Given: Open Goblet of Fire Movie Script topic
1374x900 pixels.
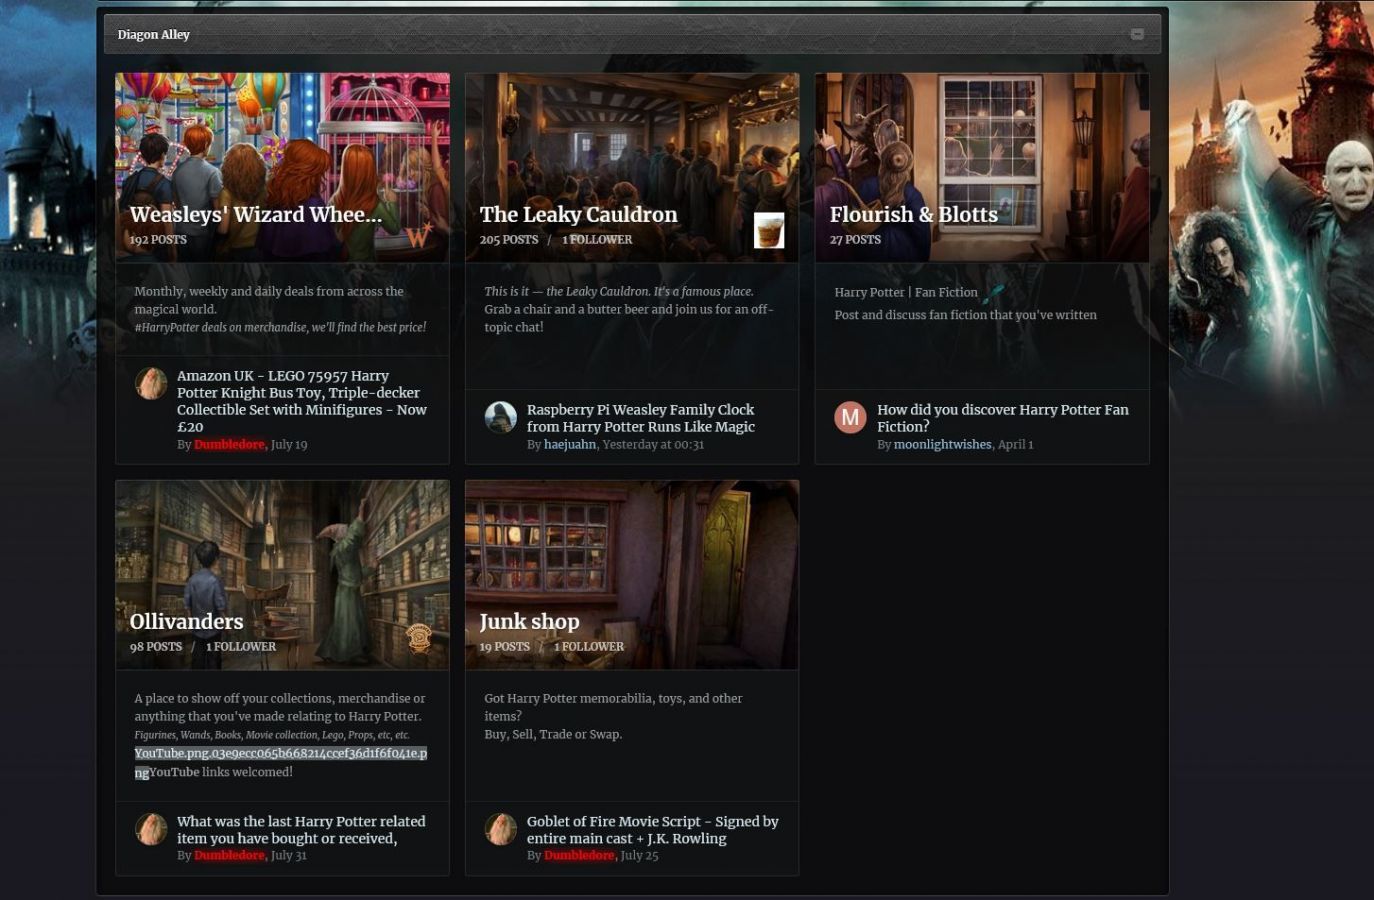Looking at the screenshot, I should 653,830.
